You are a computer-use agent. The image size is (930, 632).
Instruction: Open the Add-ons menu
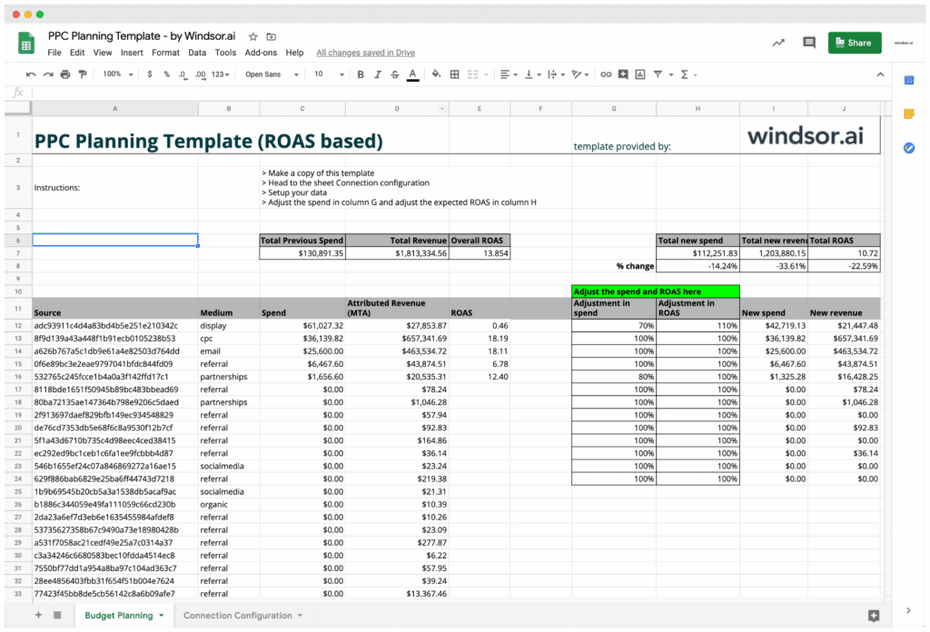click(x=261, y=52)
